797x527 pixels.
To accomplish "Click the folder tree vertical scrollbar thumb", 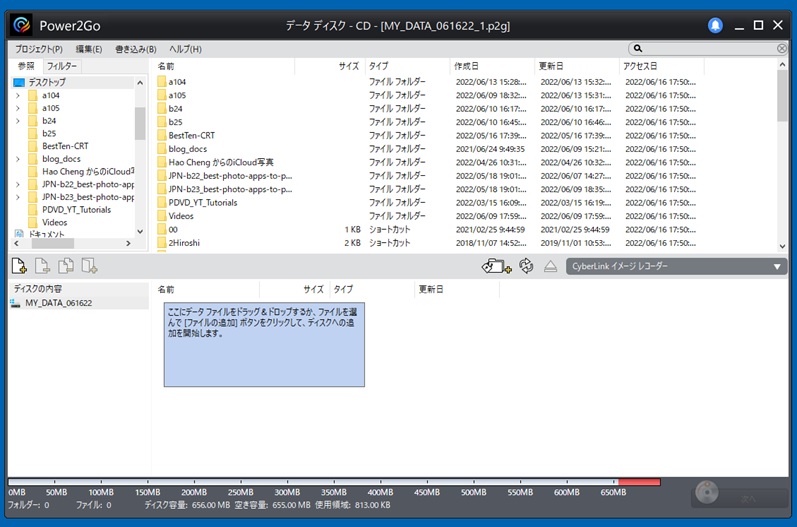I will click(x=140, y=123).
